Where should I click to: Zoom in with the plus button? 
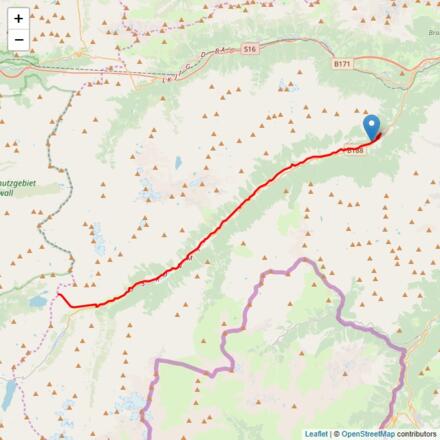(x=19, y=19)
